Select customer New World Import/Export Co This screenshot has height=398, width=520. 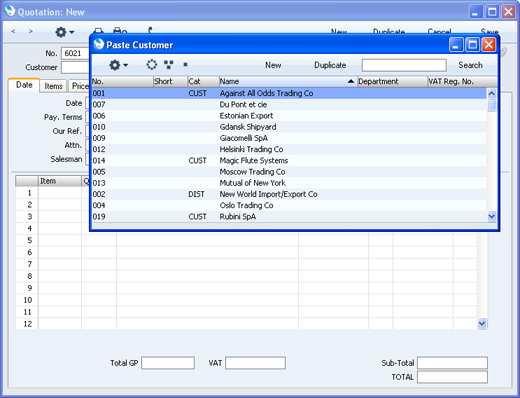click(289, 194)
